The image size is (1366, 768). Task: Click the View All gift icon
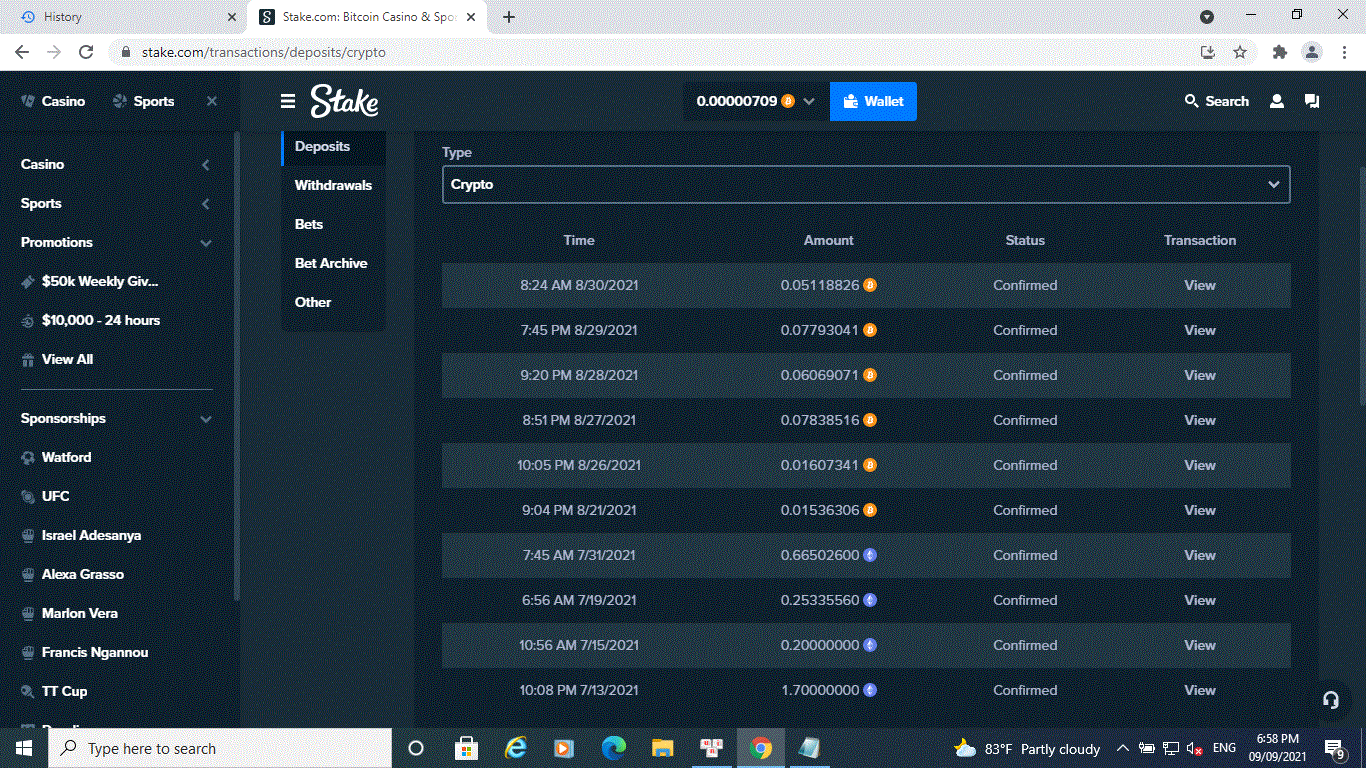pyautogui.click(x=28, y=360)
